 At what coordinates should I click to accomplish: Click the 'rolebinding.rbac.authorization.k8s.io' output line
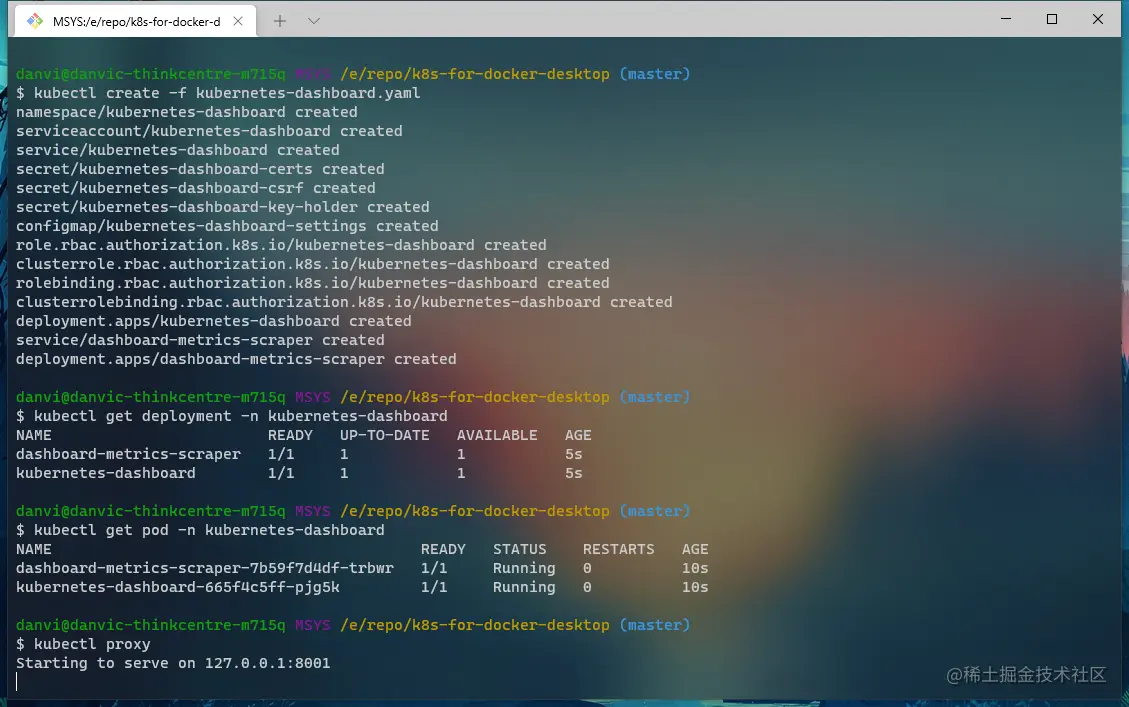[x=312, y=283]
